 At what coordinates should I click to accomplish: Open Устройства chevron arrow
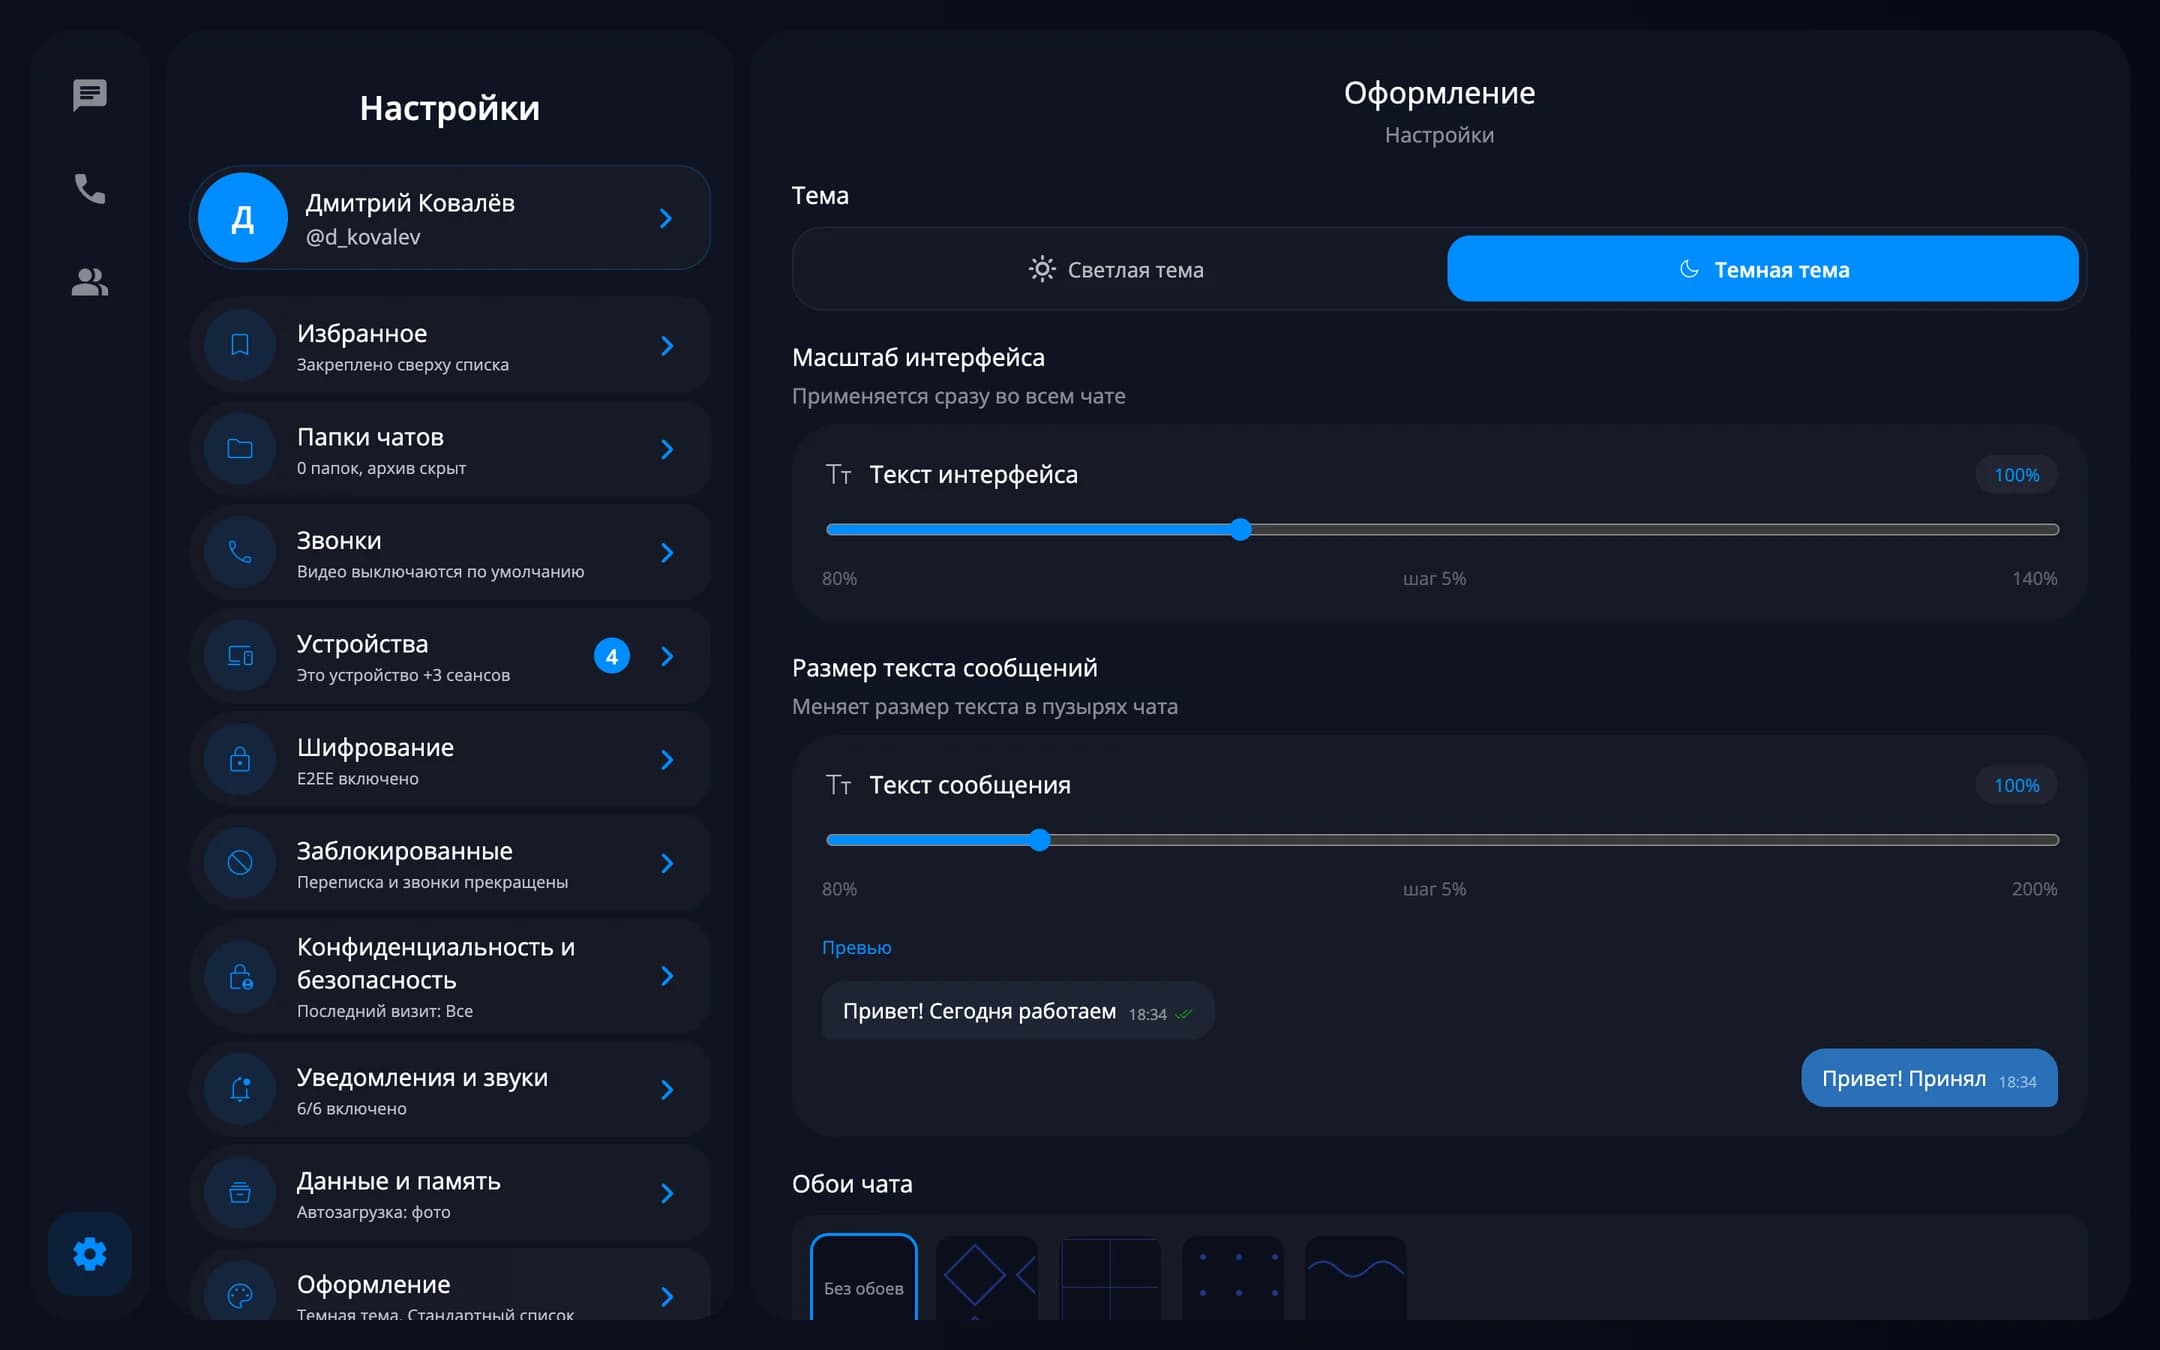667,656
